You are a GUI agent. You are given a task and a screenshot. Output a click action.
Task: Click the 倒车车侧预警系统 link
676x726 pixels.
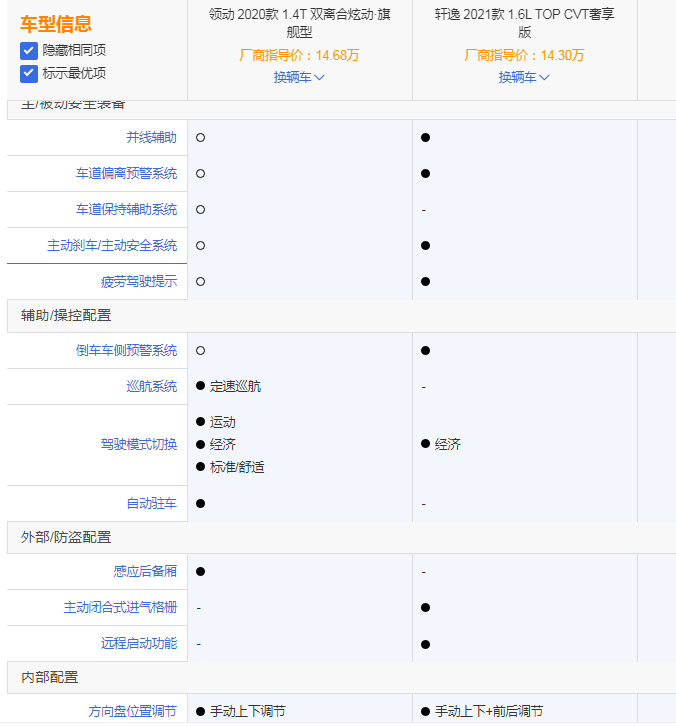point(127,350)
